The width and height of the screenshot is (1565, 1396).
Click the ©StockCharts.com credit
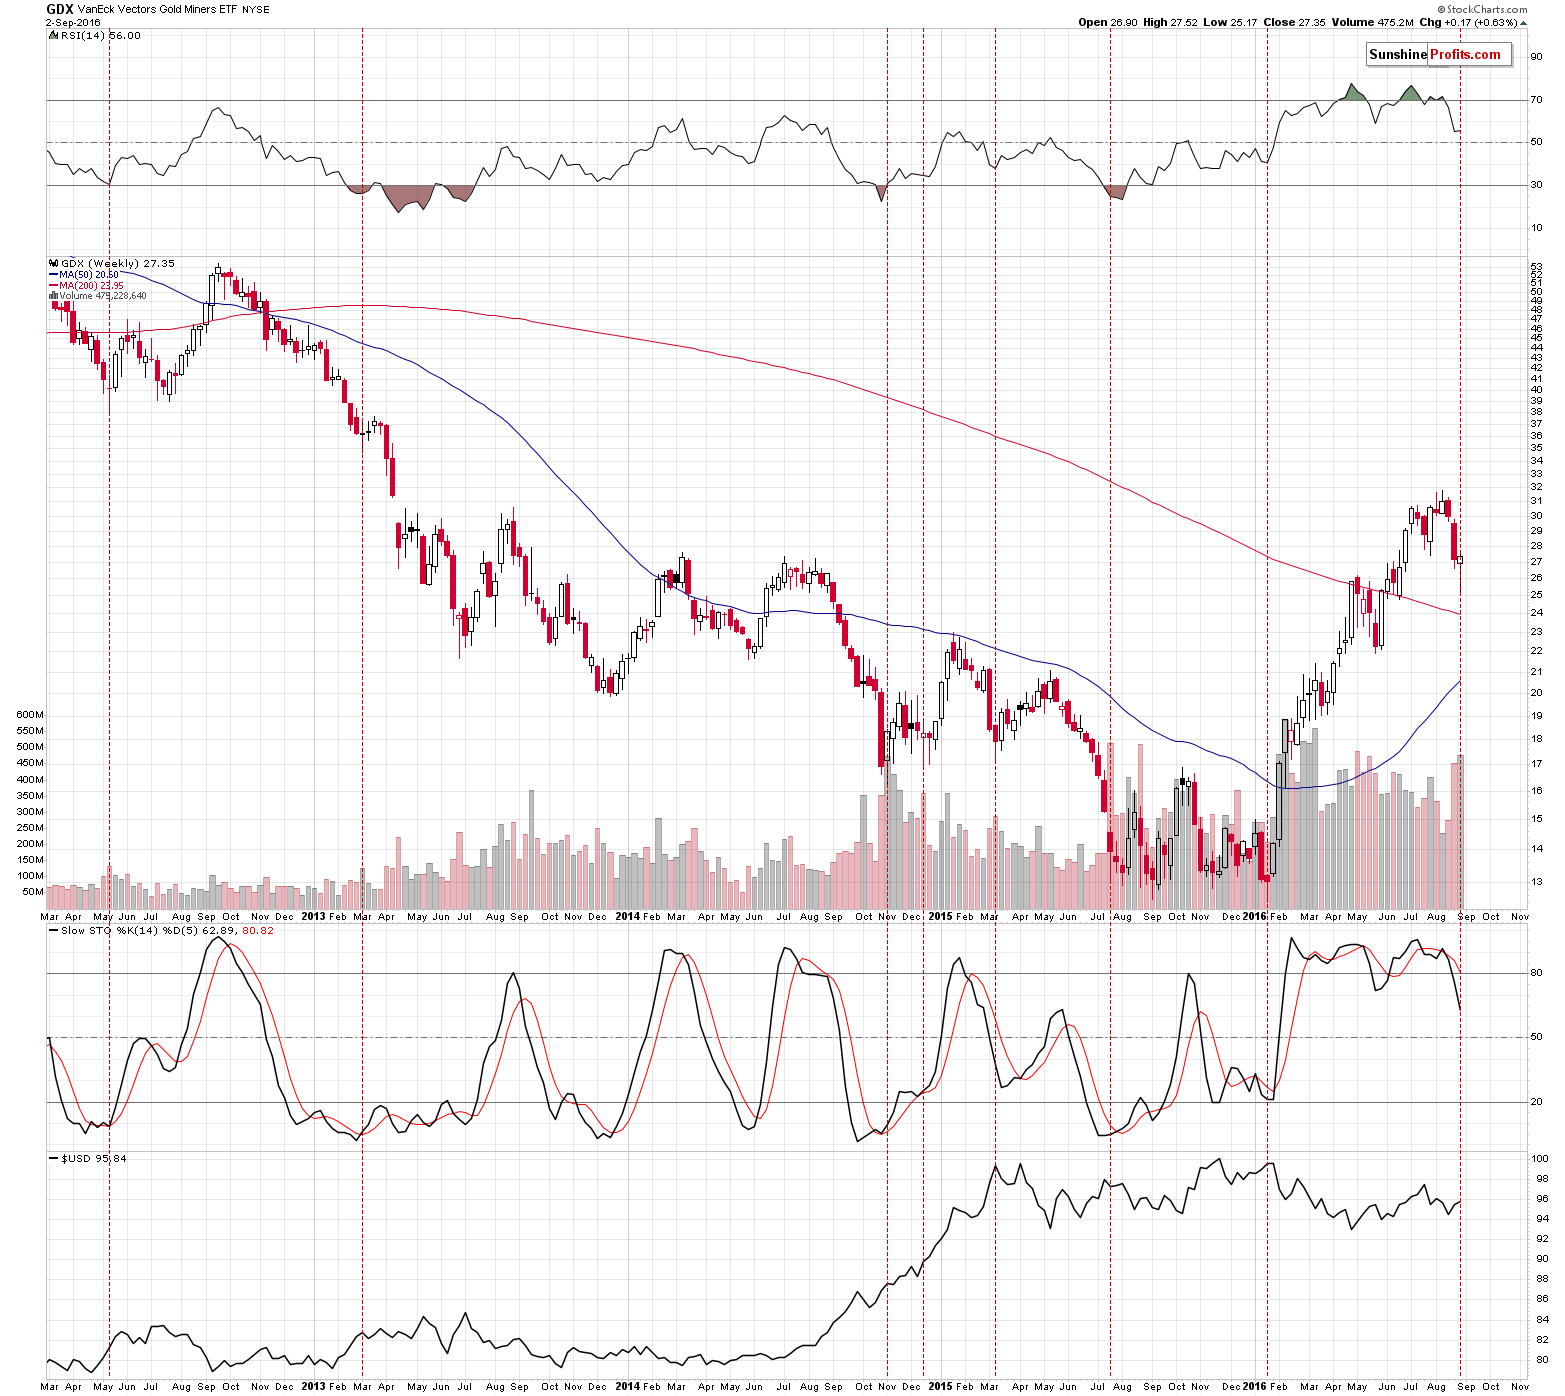(x=1481, y=9)
